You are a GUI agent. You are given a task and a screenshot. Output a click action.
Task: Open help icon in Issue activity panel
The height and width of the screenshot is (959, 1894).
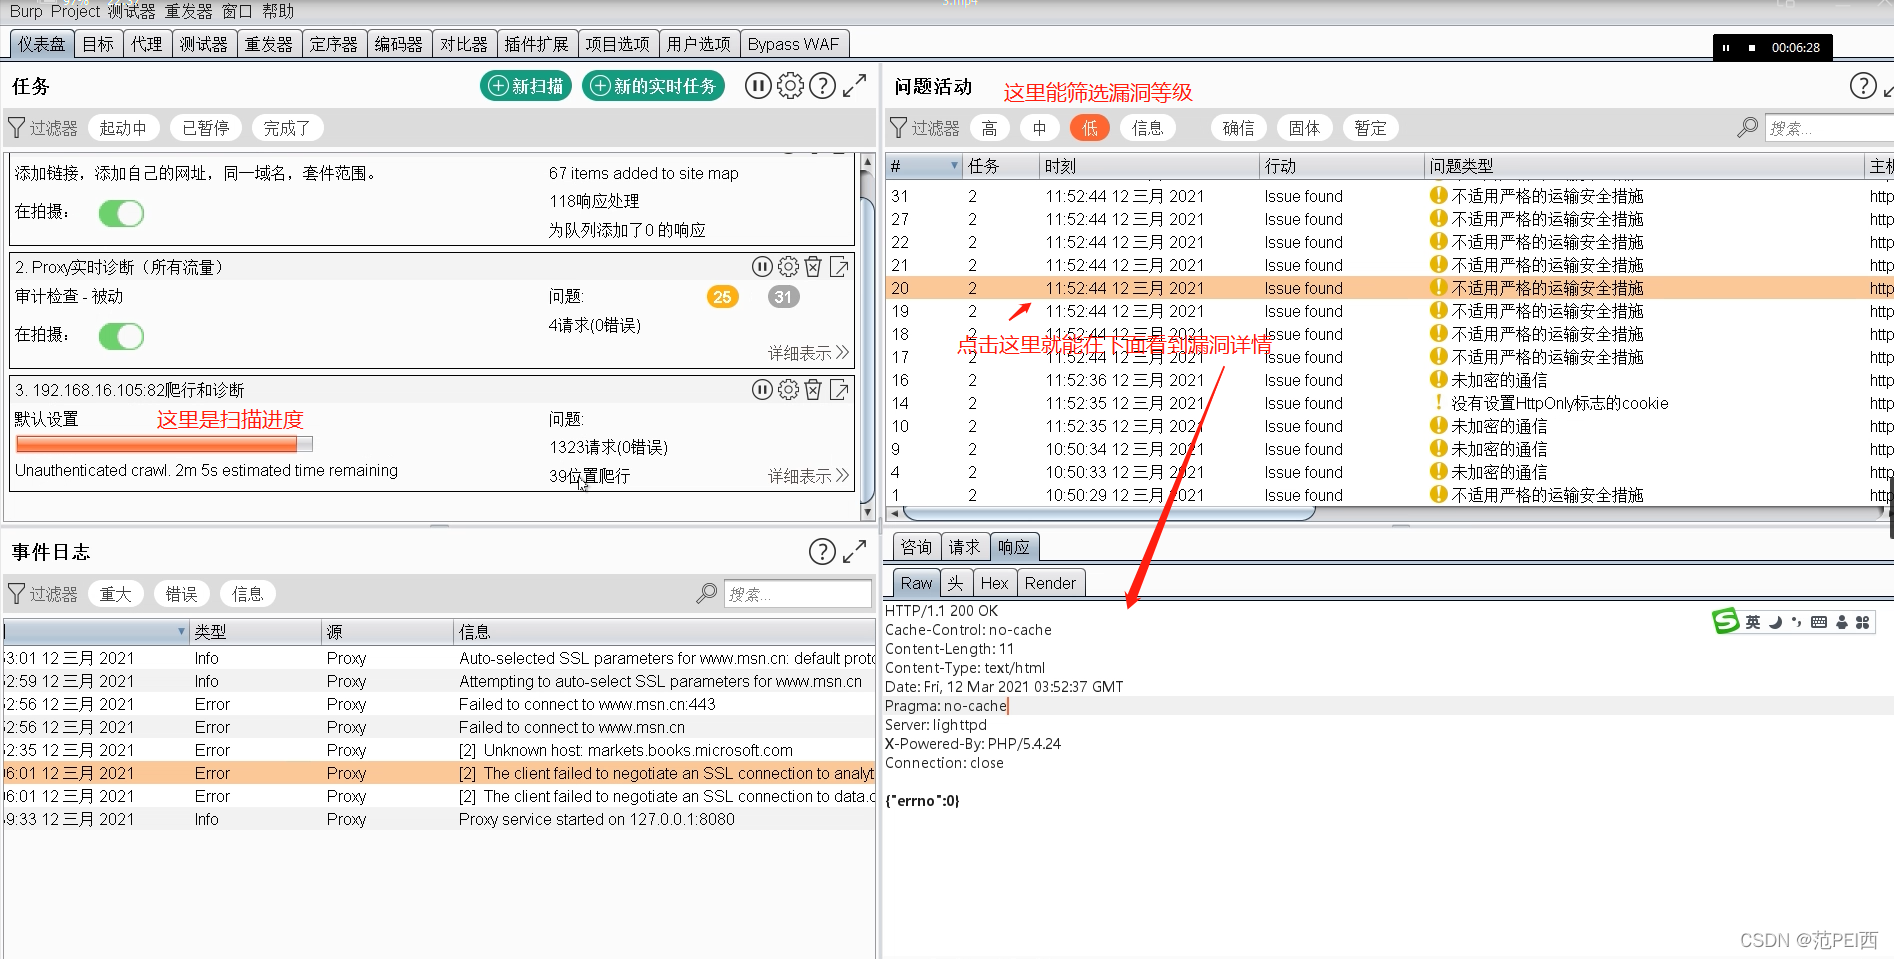coord(1863,86)
